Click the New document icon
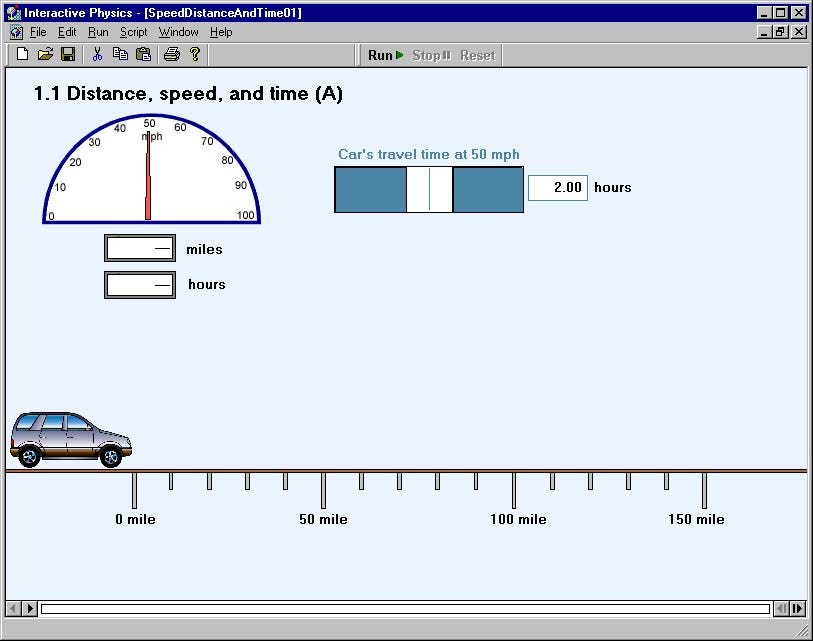Image resolution: width=813 pixels, height=641 pixels. [x=22, y=54]
